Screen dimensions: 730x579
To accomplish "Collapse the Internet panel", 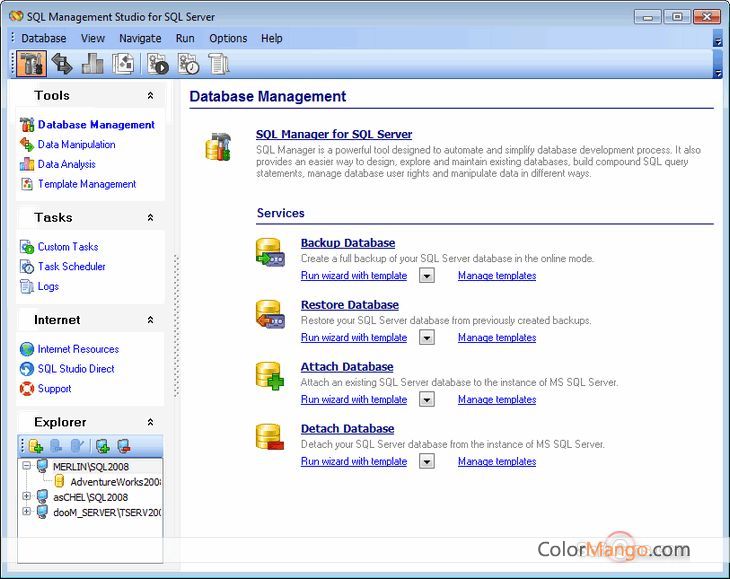I will [x=150, y=320].
